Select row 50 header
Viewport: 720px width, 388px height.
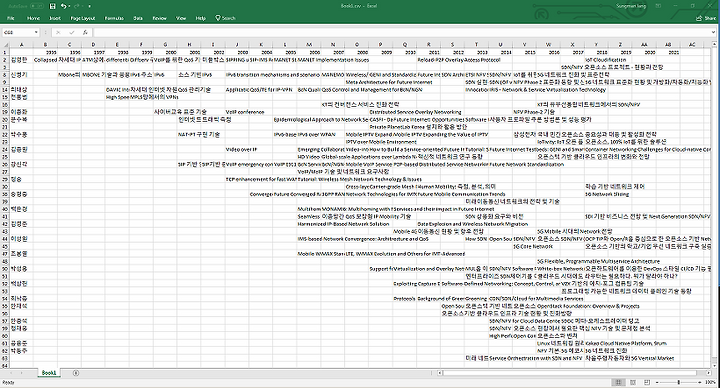[x=5, y=269]
